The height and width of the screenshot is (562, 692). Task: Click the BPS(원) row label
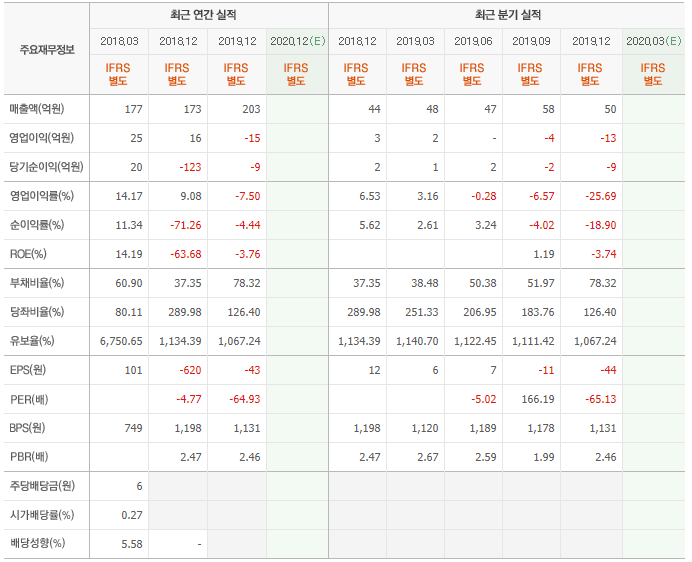[27, 428]
